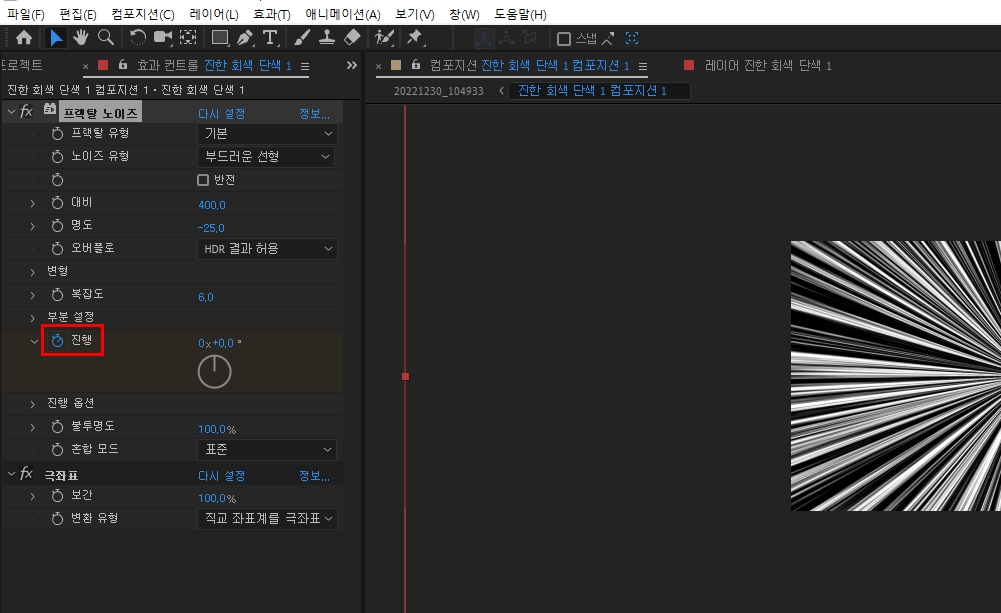Expand the 대비 property arrow

tap(33, 203)
